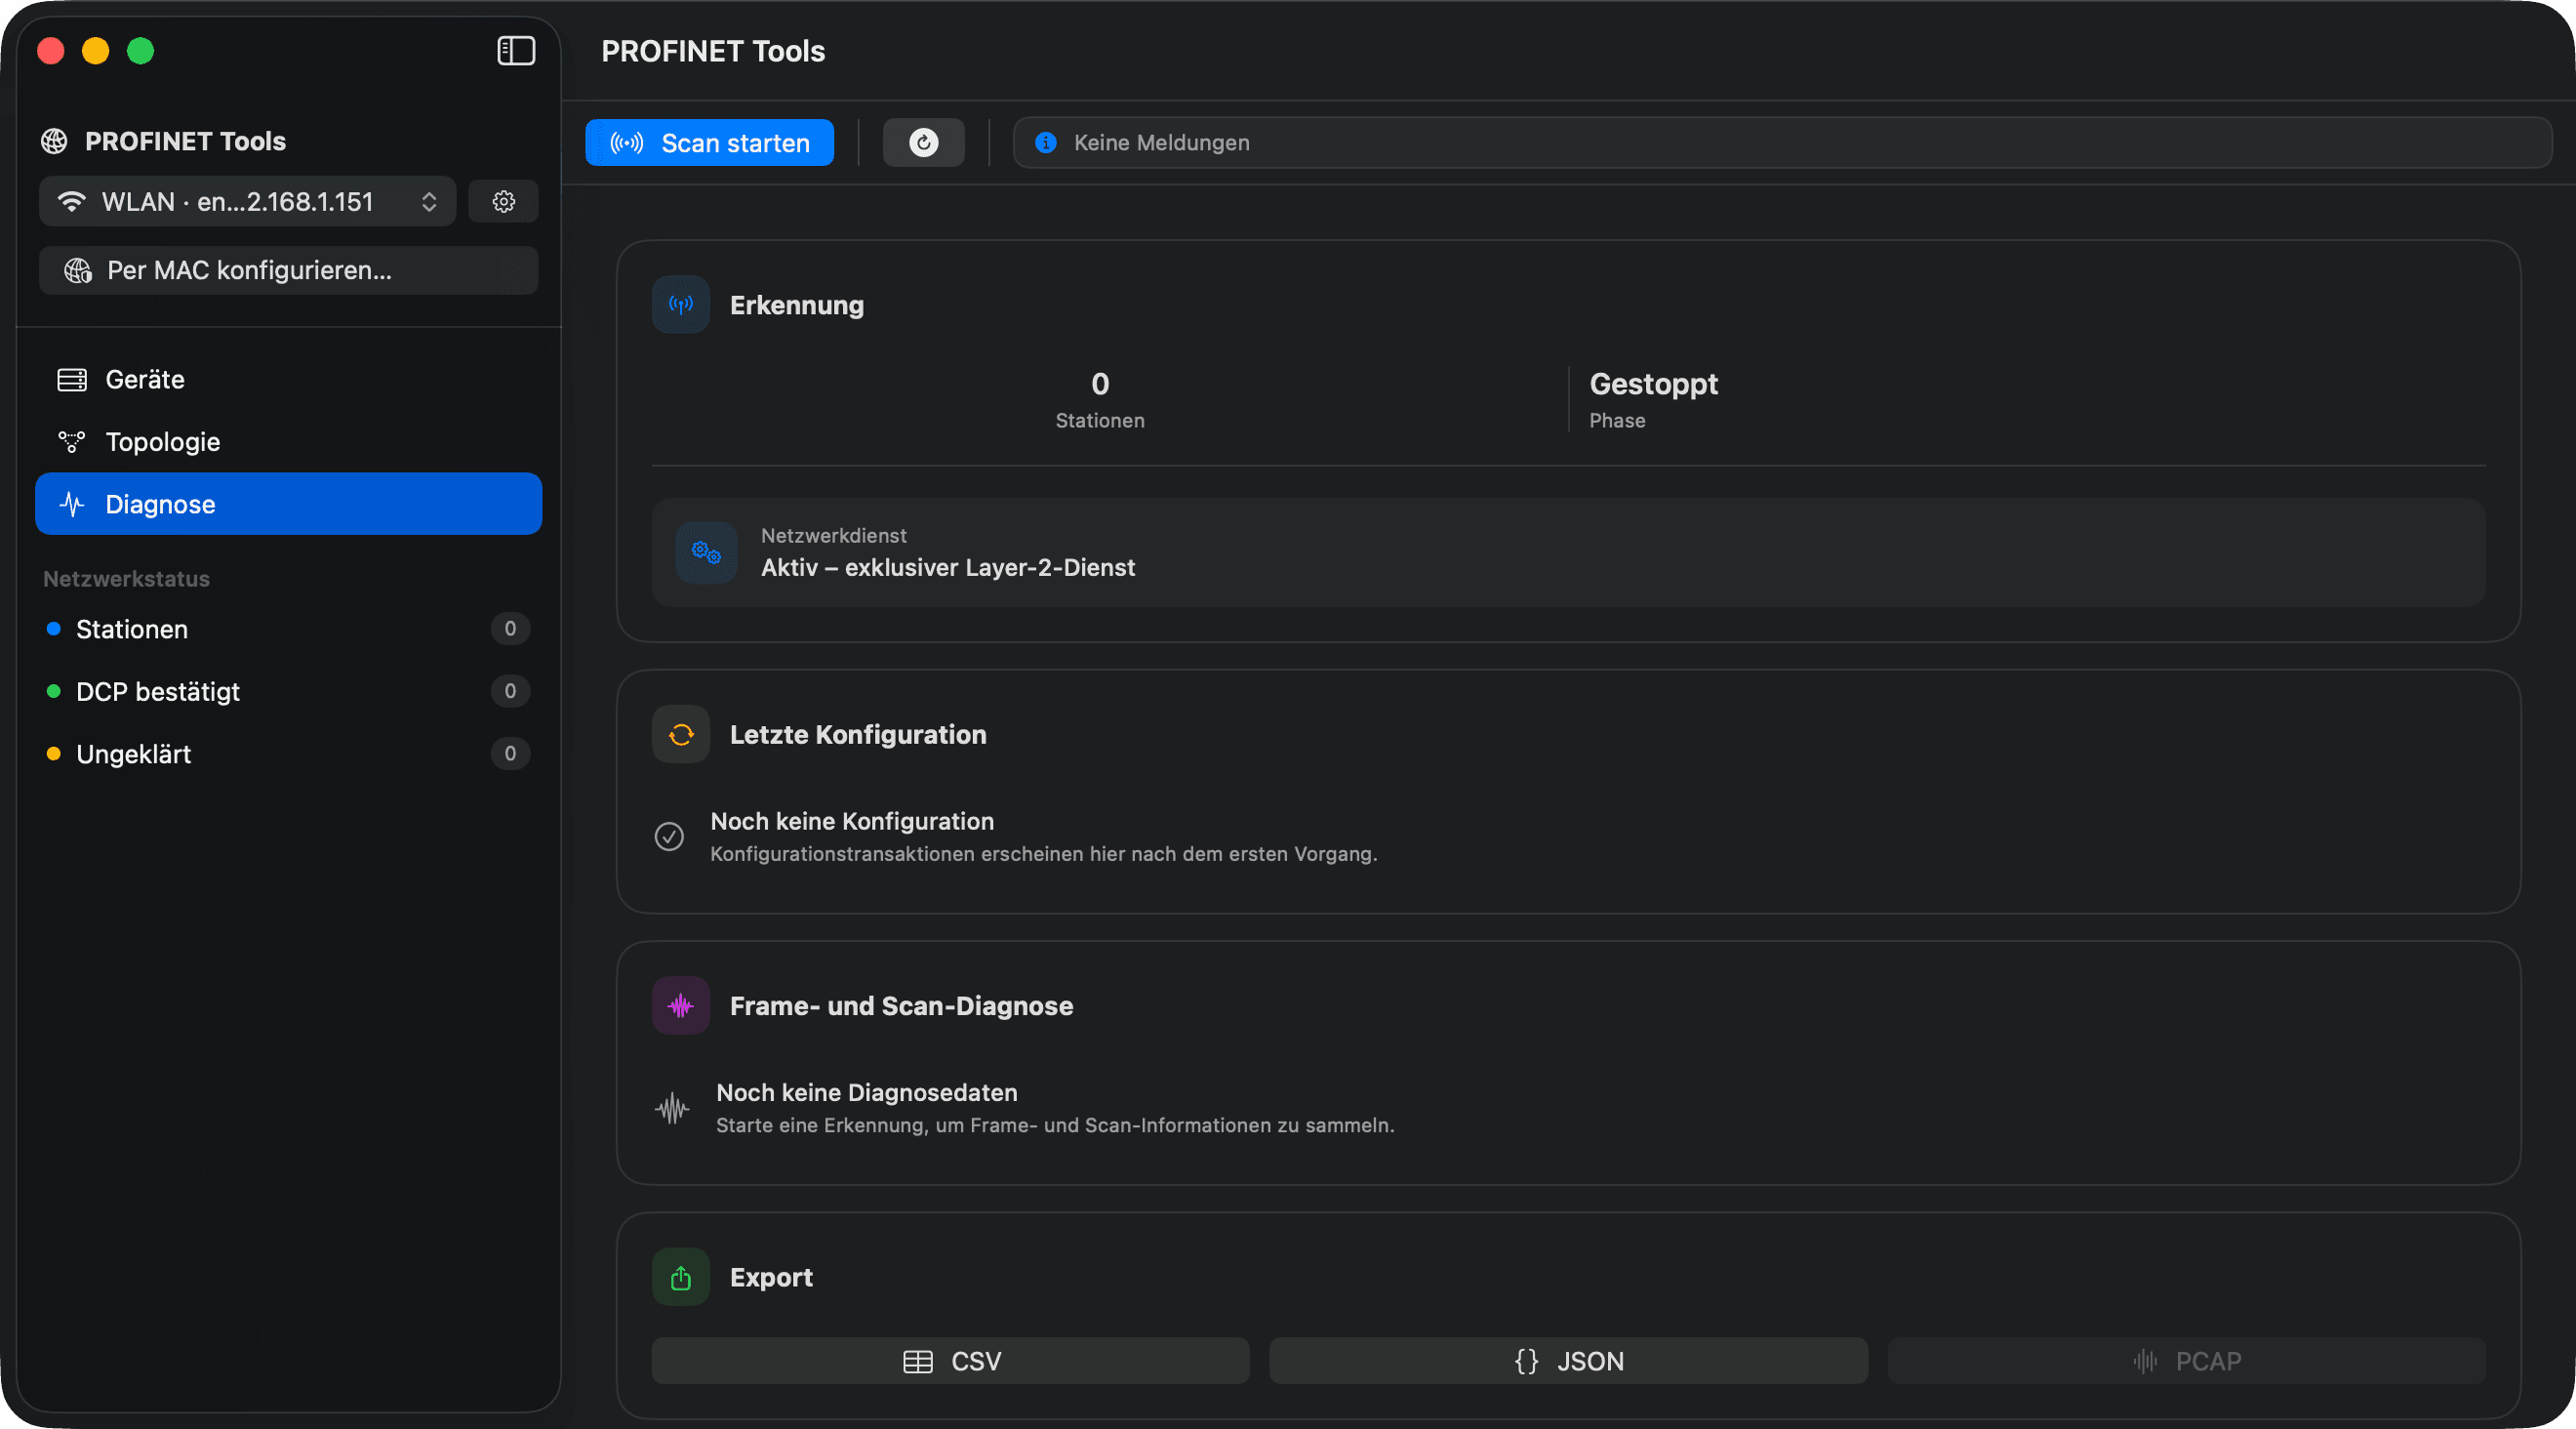Screen dimensions: 2576x1429
Task: Open the WLAN interface dropdown
Action: coord(248,202)
